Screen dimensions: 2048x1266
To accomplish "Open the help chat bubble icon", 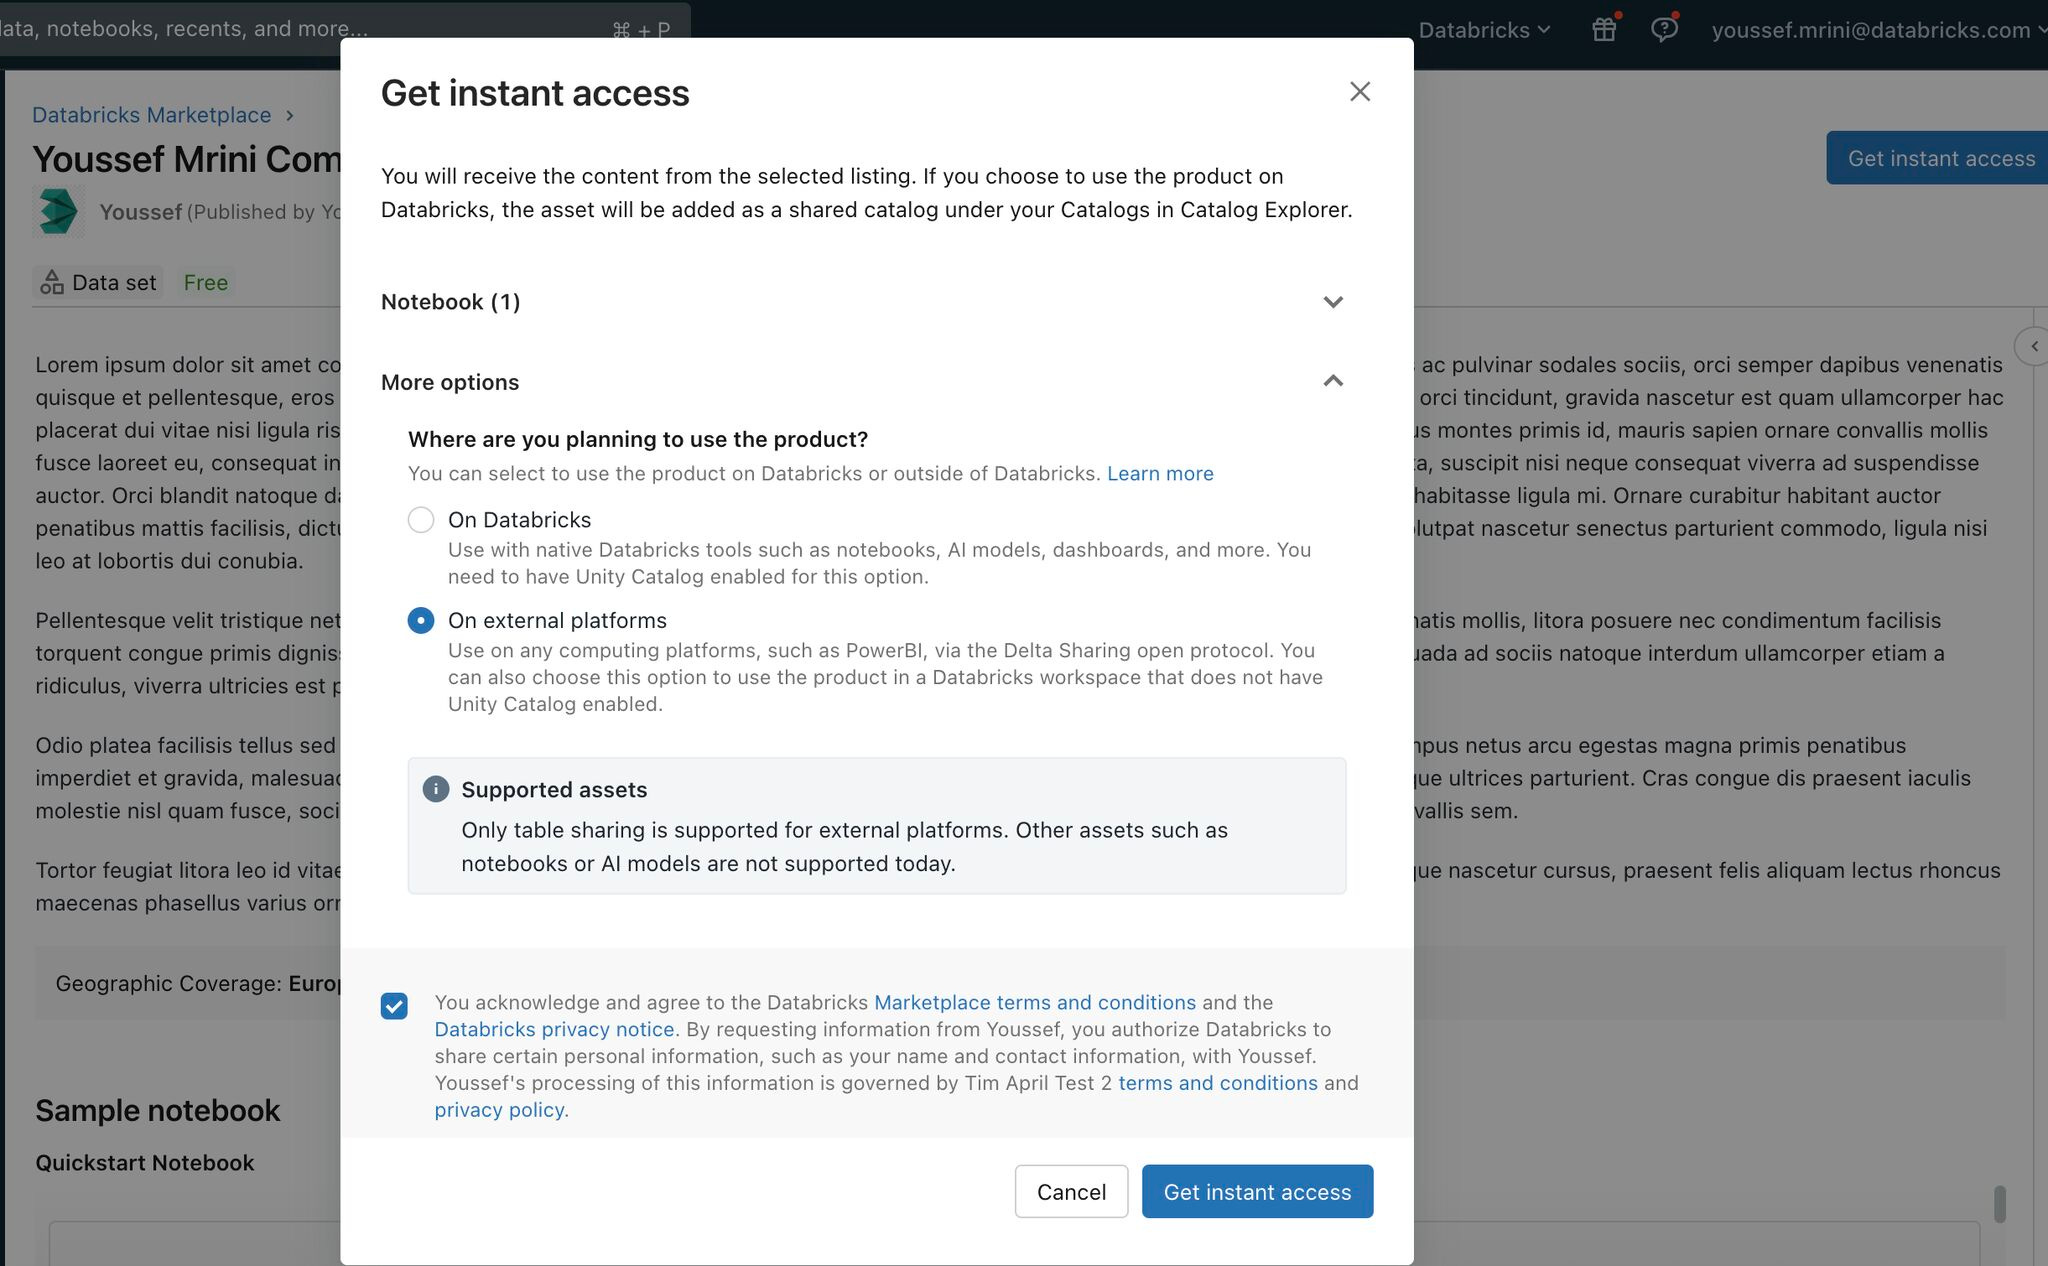I will [x=1664, y=30].
